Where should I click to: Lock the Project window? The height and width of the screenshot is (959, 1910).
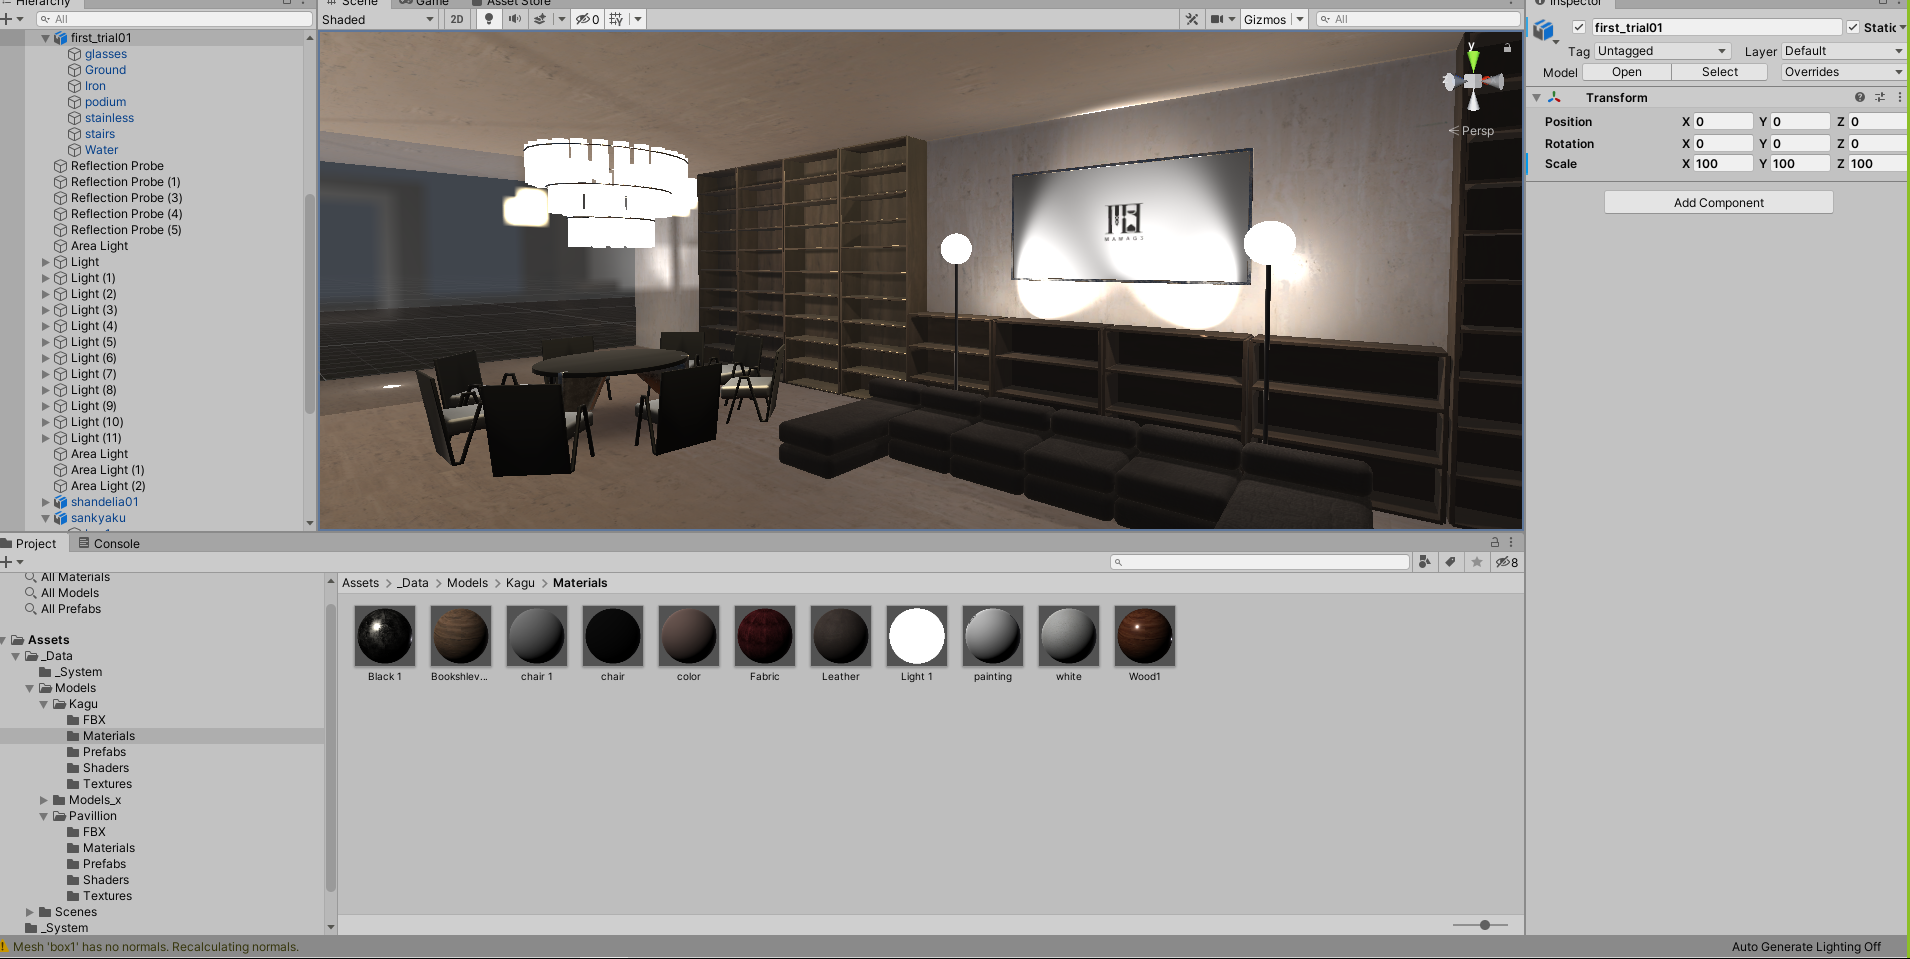pos(1495,542)
